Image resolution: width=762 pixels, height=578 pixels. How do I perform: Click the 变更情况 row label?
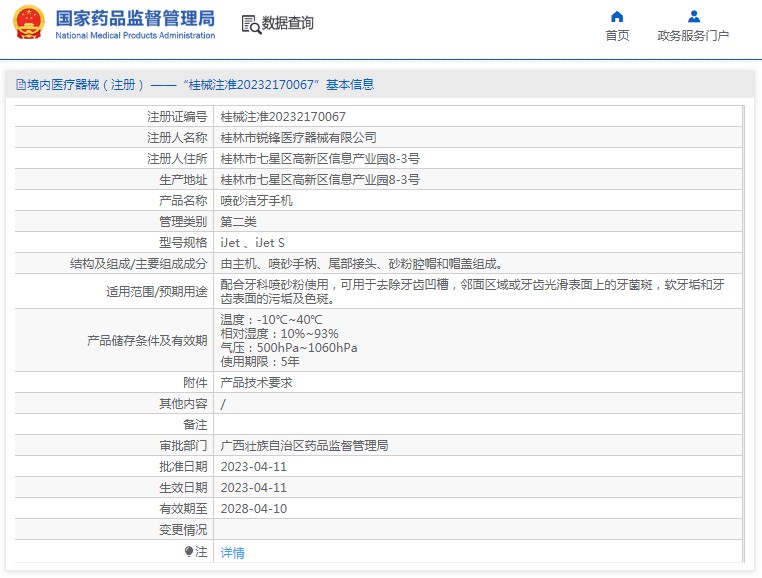click(183, 529)
